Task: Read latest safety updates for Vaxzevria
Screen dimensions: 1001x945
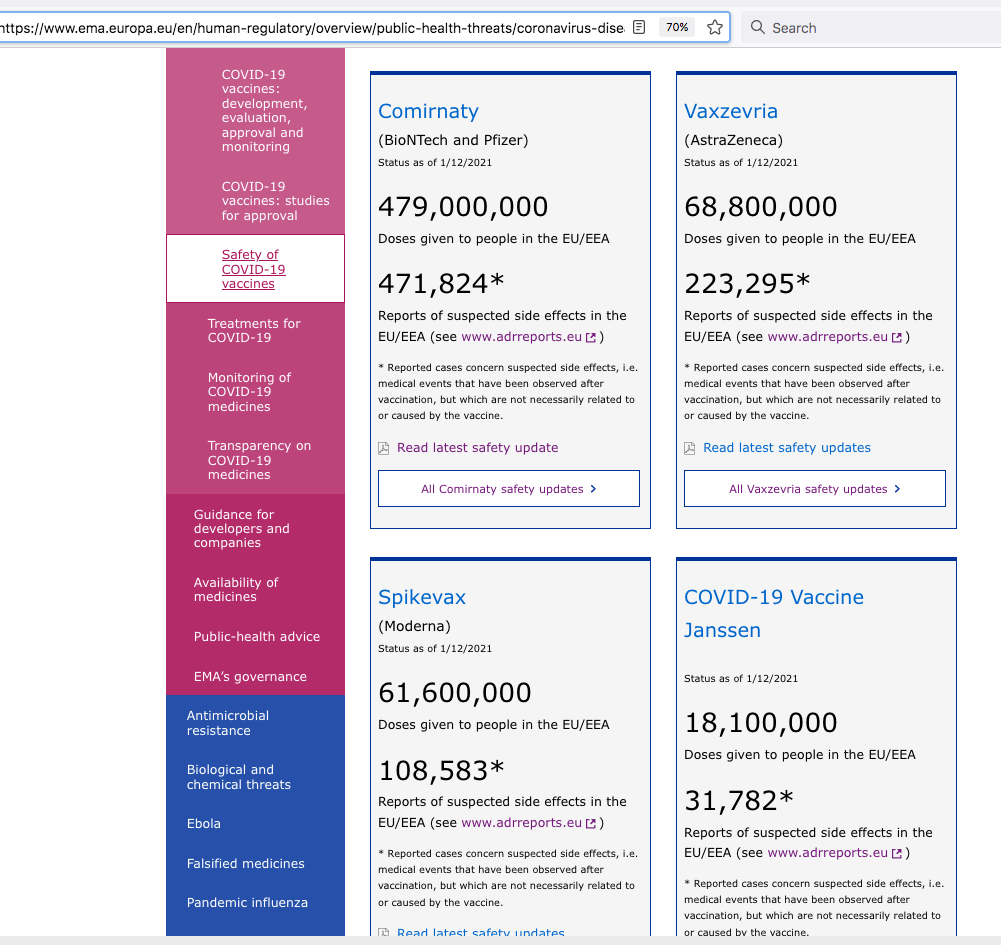Action: point(786,448)
